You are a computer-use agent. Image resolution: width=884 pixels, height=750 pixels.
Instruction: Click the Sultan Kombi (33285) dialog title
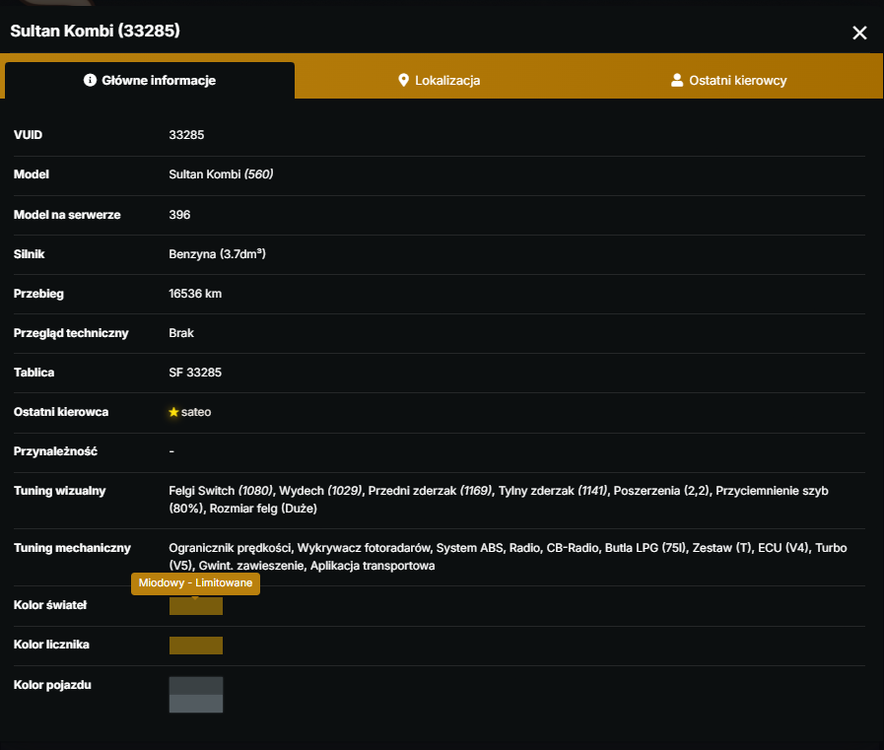[95, 30]
